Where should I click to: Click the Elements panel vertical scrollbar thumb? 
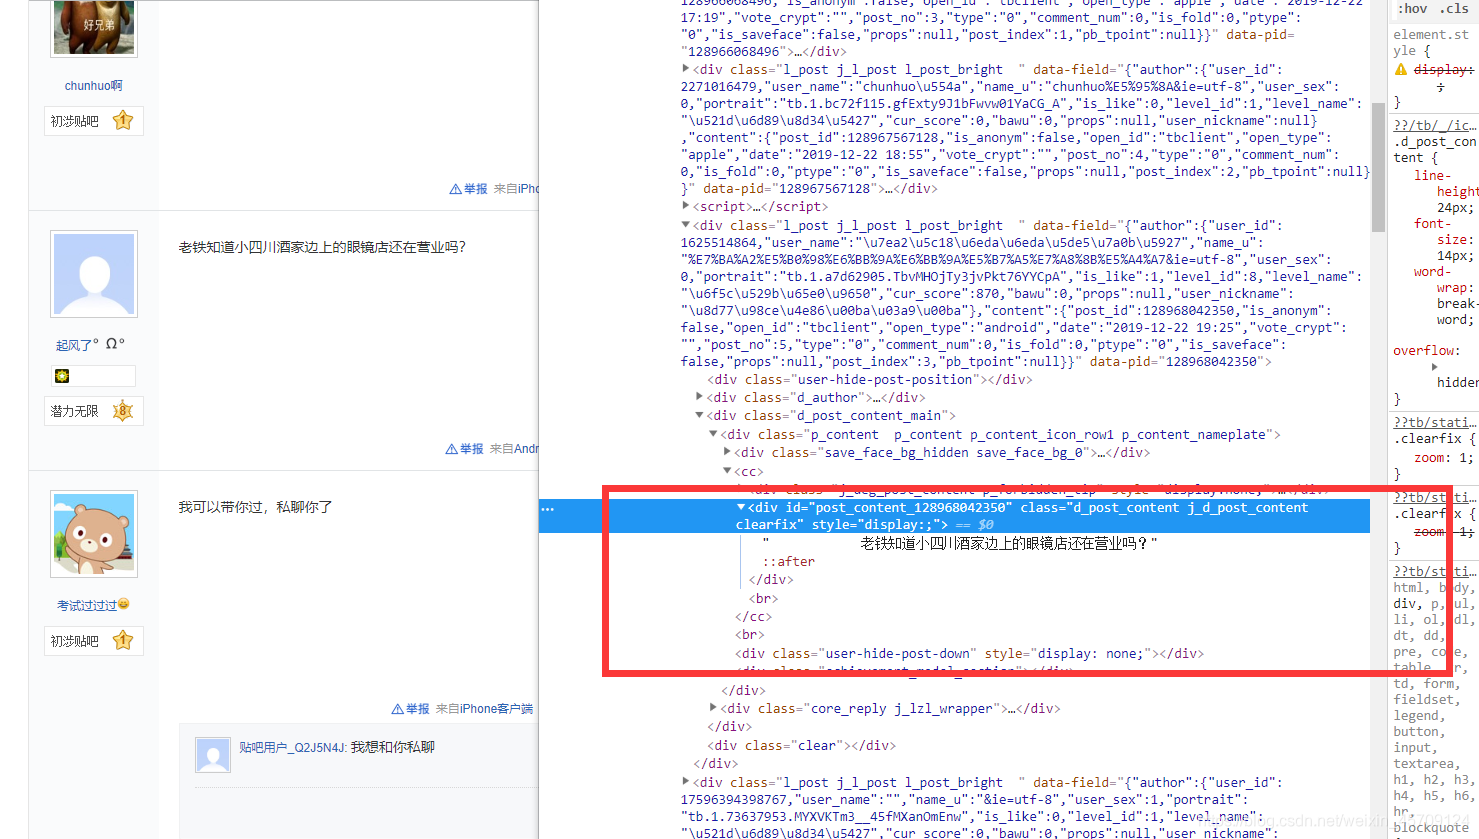point(1378,166)
